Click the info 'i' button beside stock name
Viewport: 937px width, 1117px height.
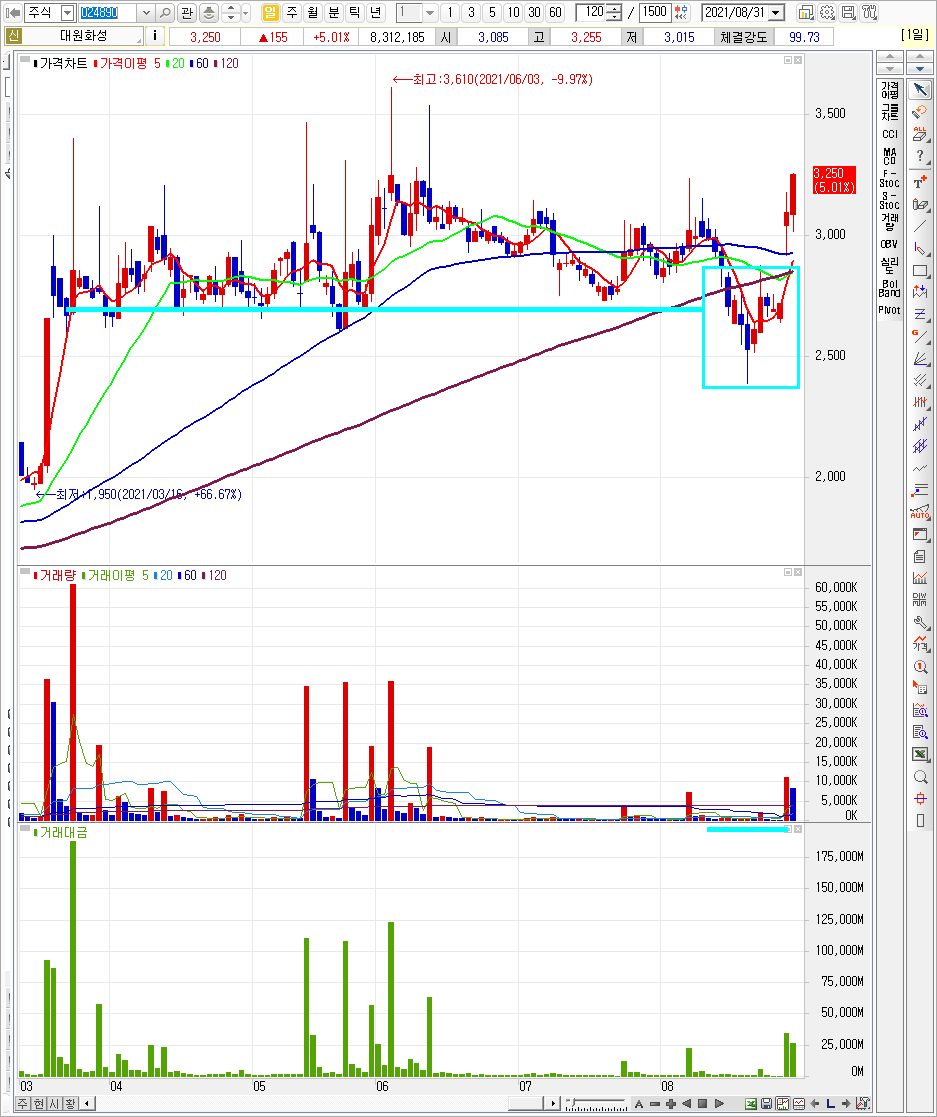pyautogui.click(x=155, y=36)
